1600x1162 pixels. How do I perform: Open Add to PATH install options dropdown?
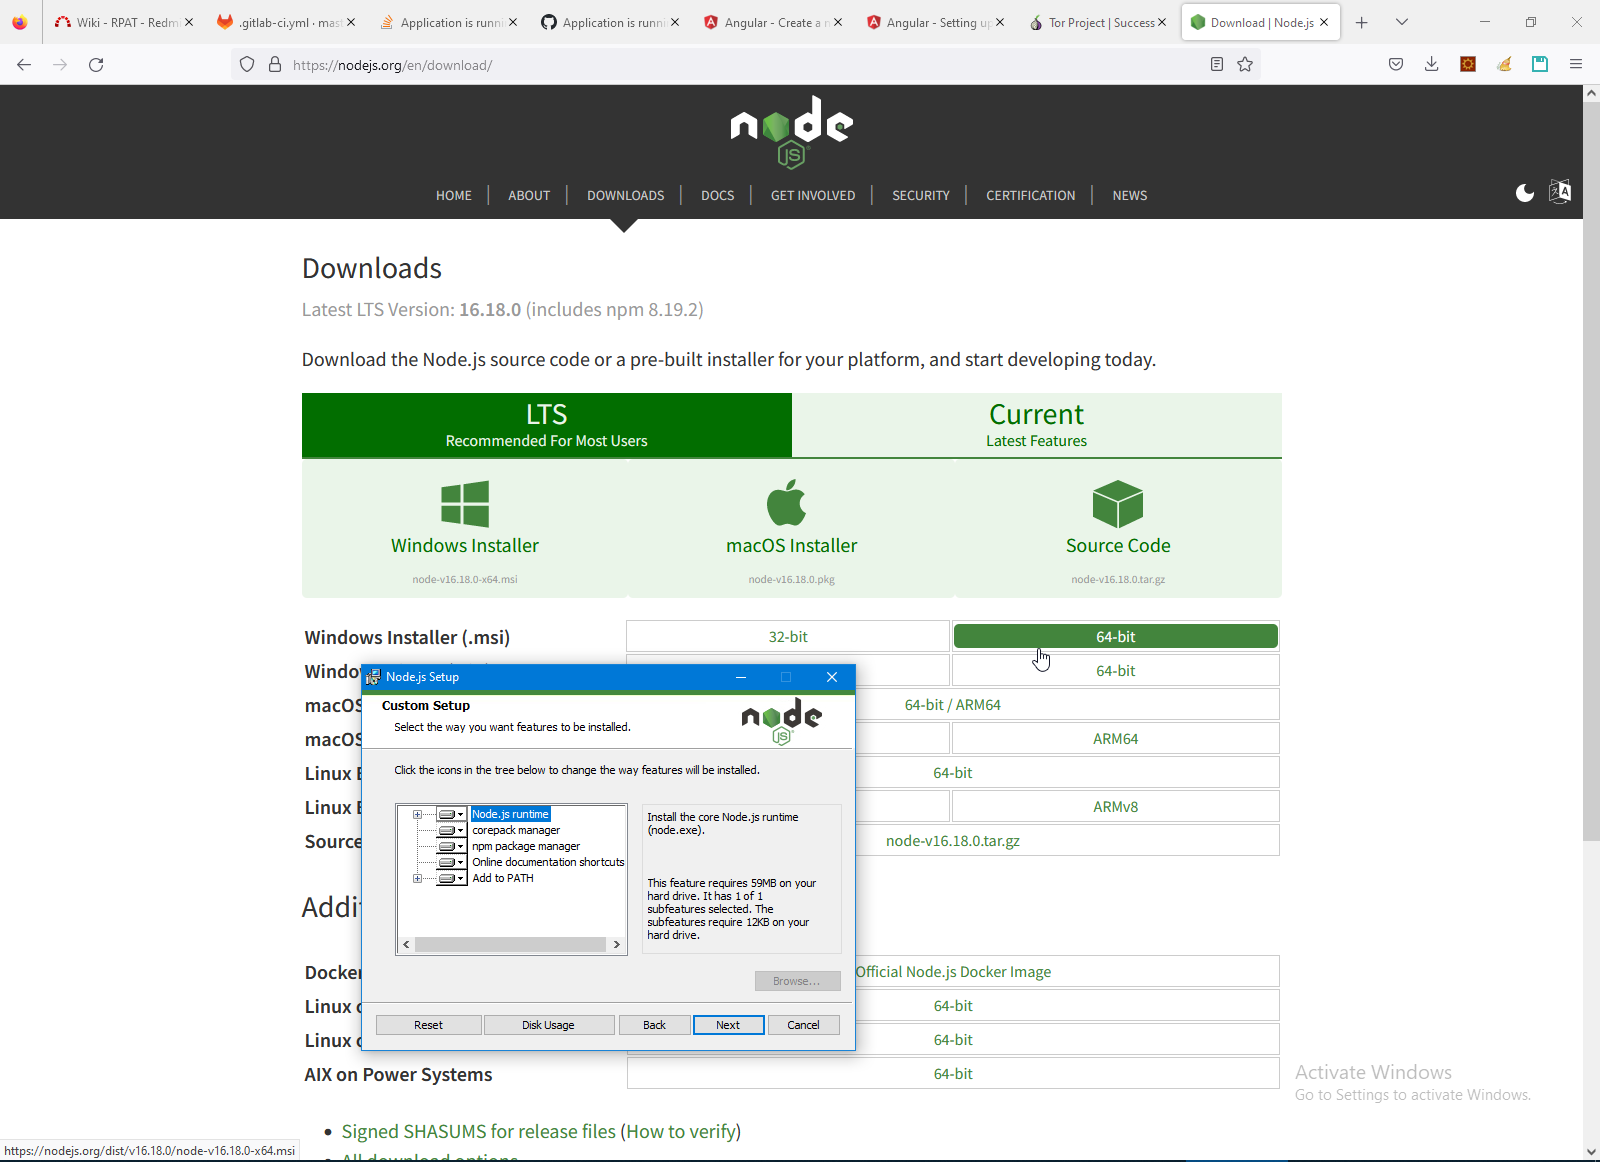[x=452, y=879]
